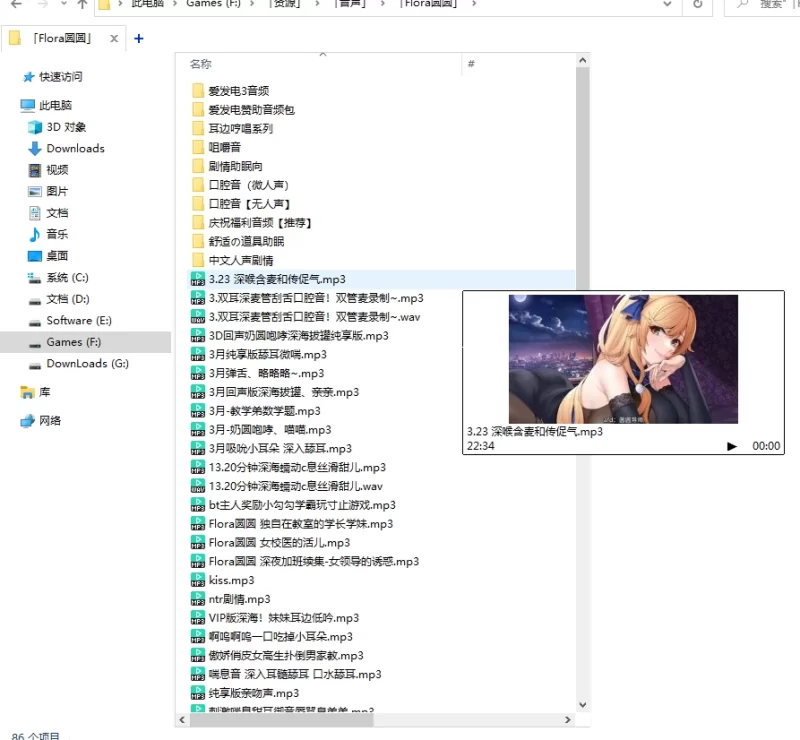This screenshot has height=740, width=800.
Task: Select the 系统 (C:) drive icon
Action: [x=35, y=277]
